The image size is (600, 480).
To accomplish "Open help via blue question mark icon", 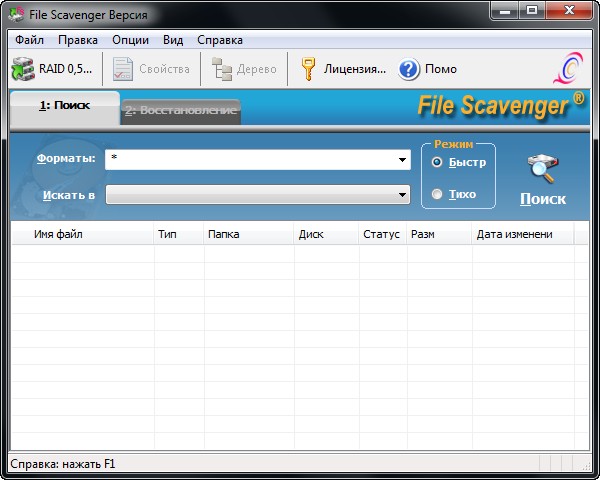I will tap(409, 69).
